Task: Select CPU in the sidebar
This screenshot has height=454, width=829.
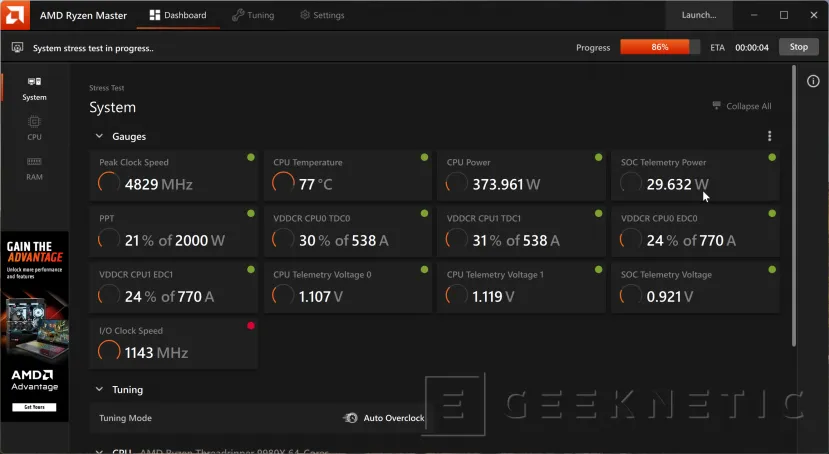Action: (x=34, y=128)
